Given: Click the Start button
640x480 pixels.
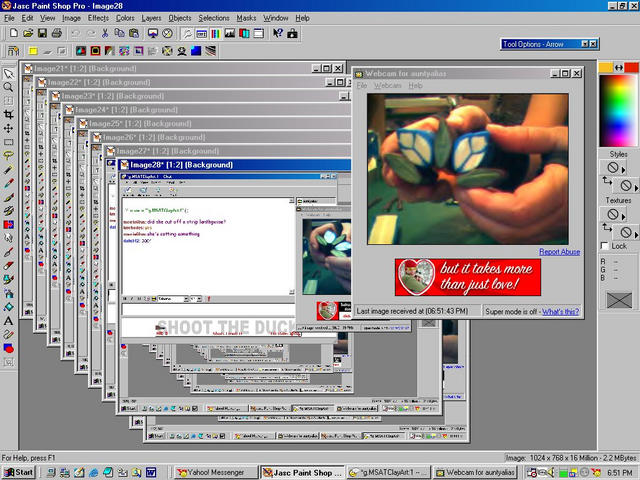Looking at the screenshot, I should 18,472.
